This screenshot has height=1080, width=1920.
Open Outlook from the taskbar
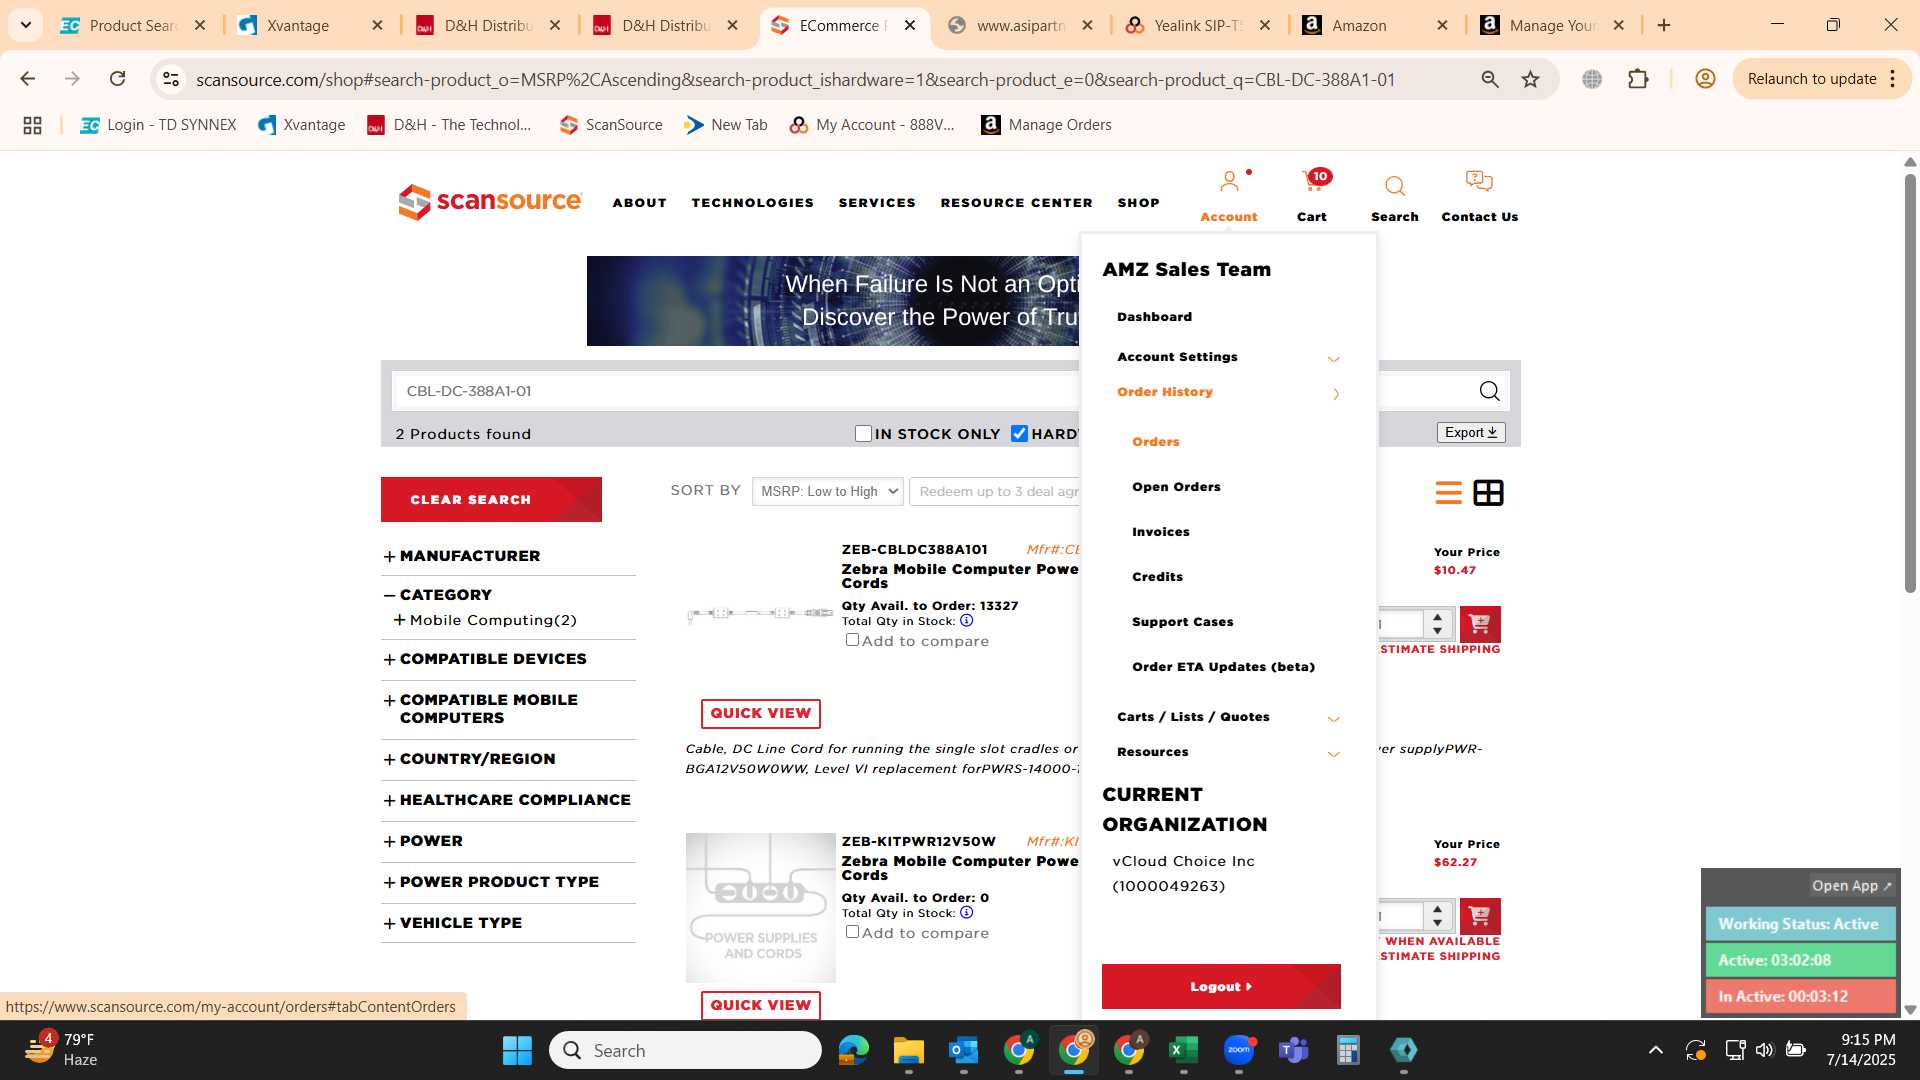[963, 1050]
